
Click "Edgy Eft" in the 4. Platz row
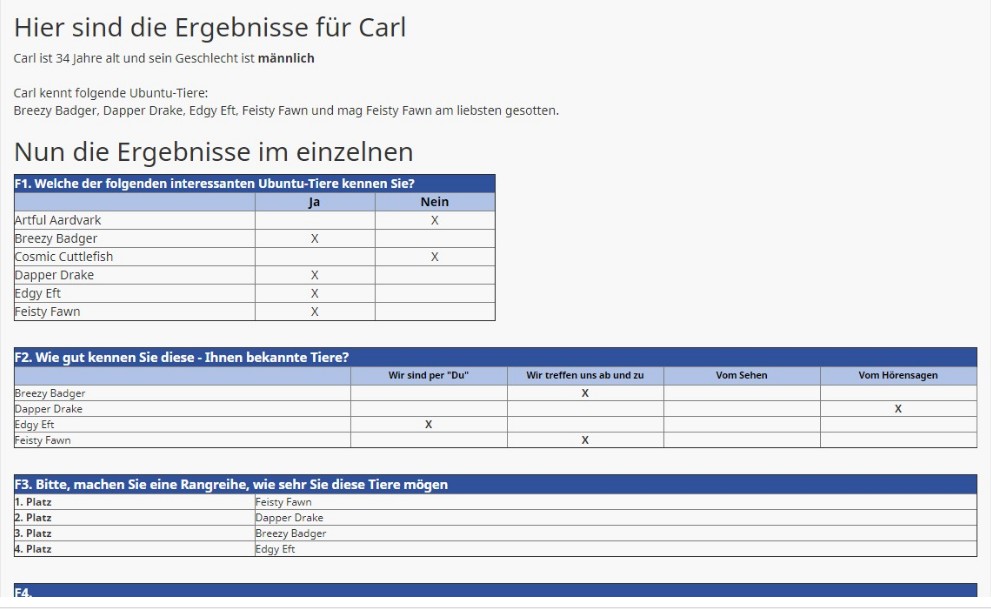[x=276, y=550]
